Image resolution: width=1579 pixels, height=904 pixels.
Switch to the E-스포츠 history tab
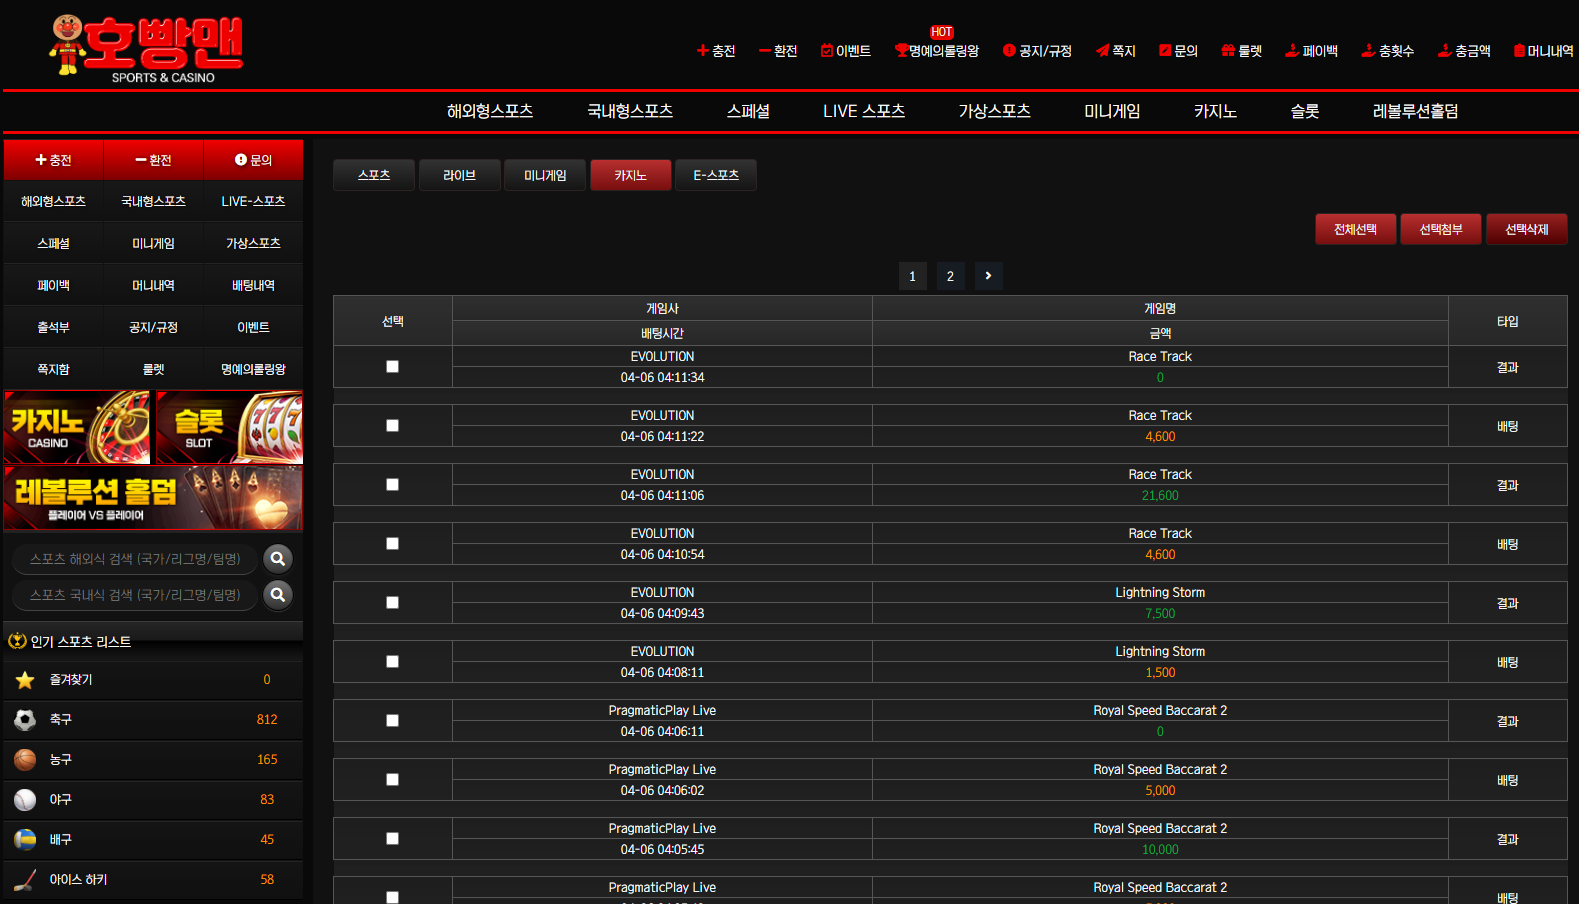tap(716, 175)
